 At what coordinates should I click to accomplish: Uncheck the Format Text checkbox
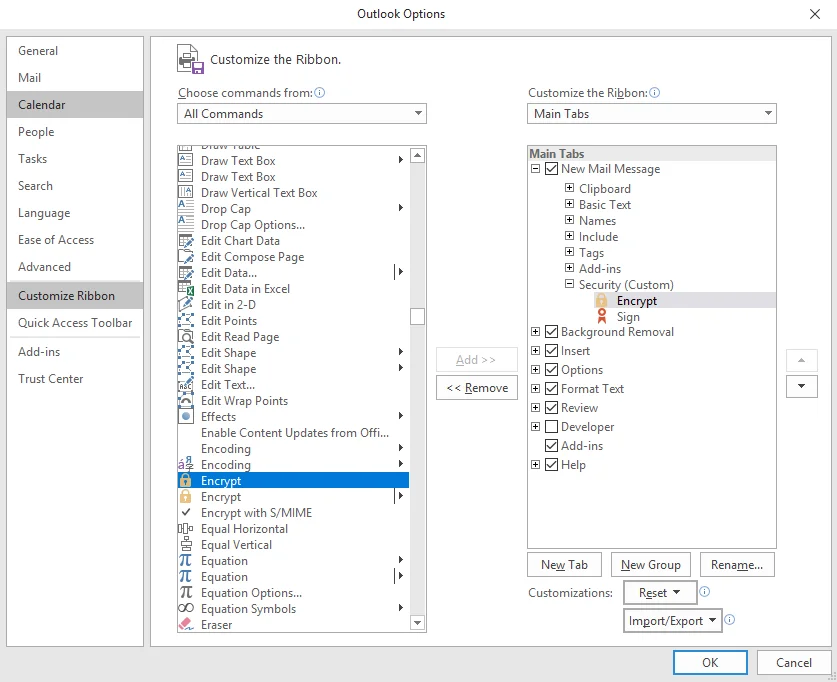pyautogui.click(x=551, y=388)
